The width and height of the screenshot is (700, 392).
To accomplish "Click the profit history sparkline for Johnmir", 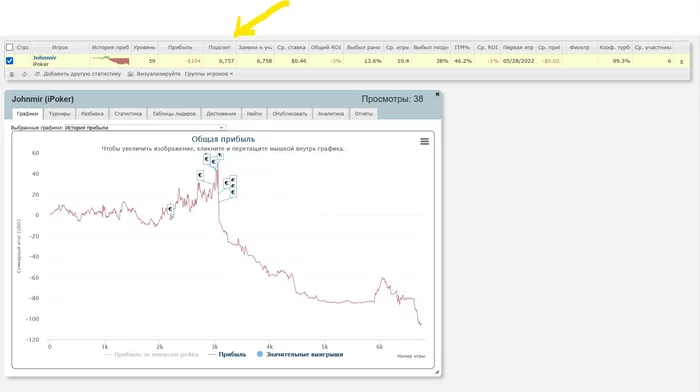I will tap(110, 60).
